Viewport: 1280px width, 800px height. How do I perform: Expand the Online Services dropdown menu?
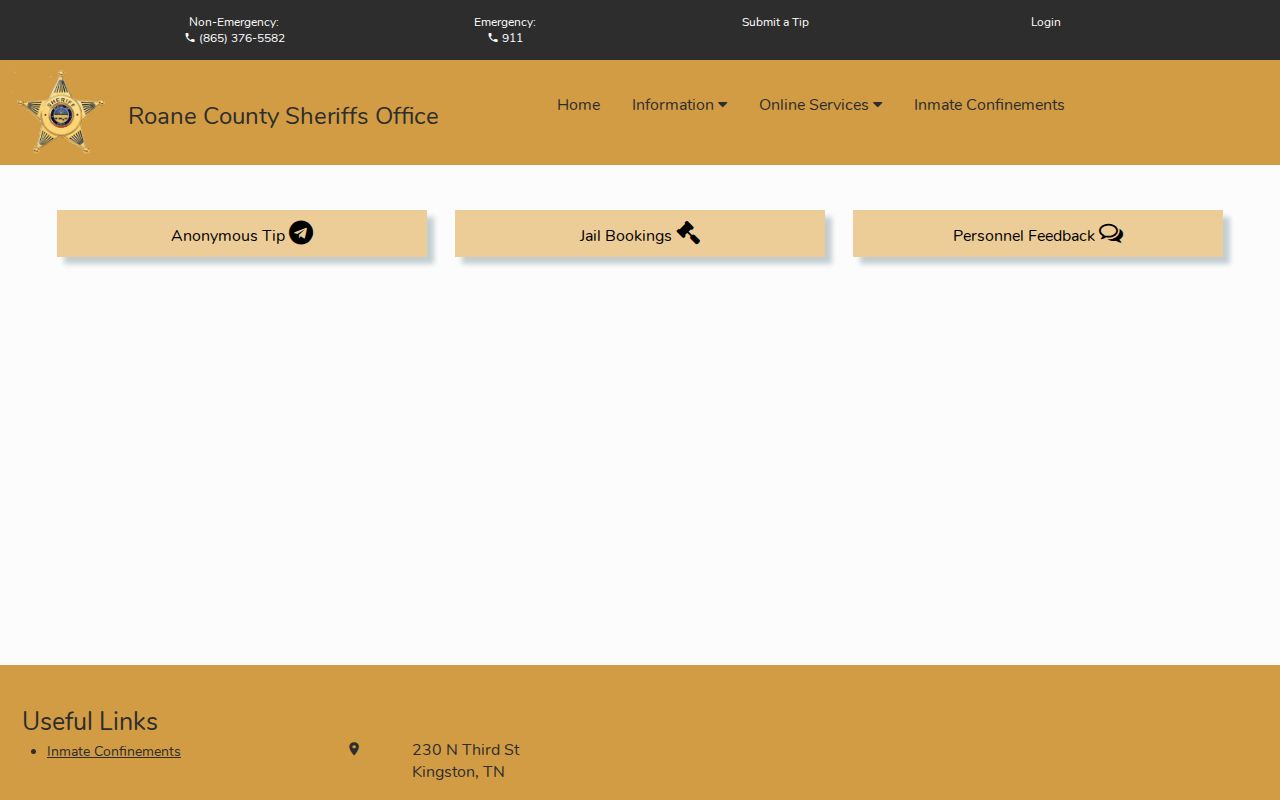pos(820,105)
